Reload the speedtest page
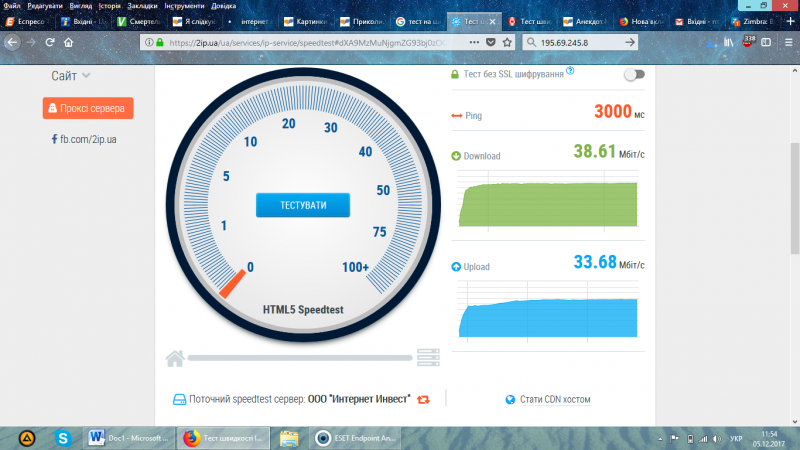This screenshot has height=450, width=800. (x=48, y=42)
